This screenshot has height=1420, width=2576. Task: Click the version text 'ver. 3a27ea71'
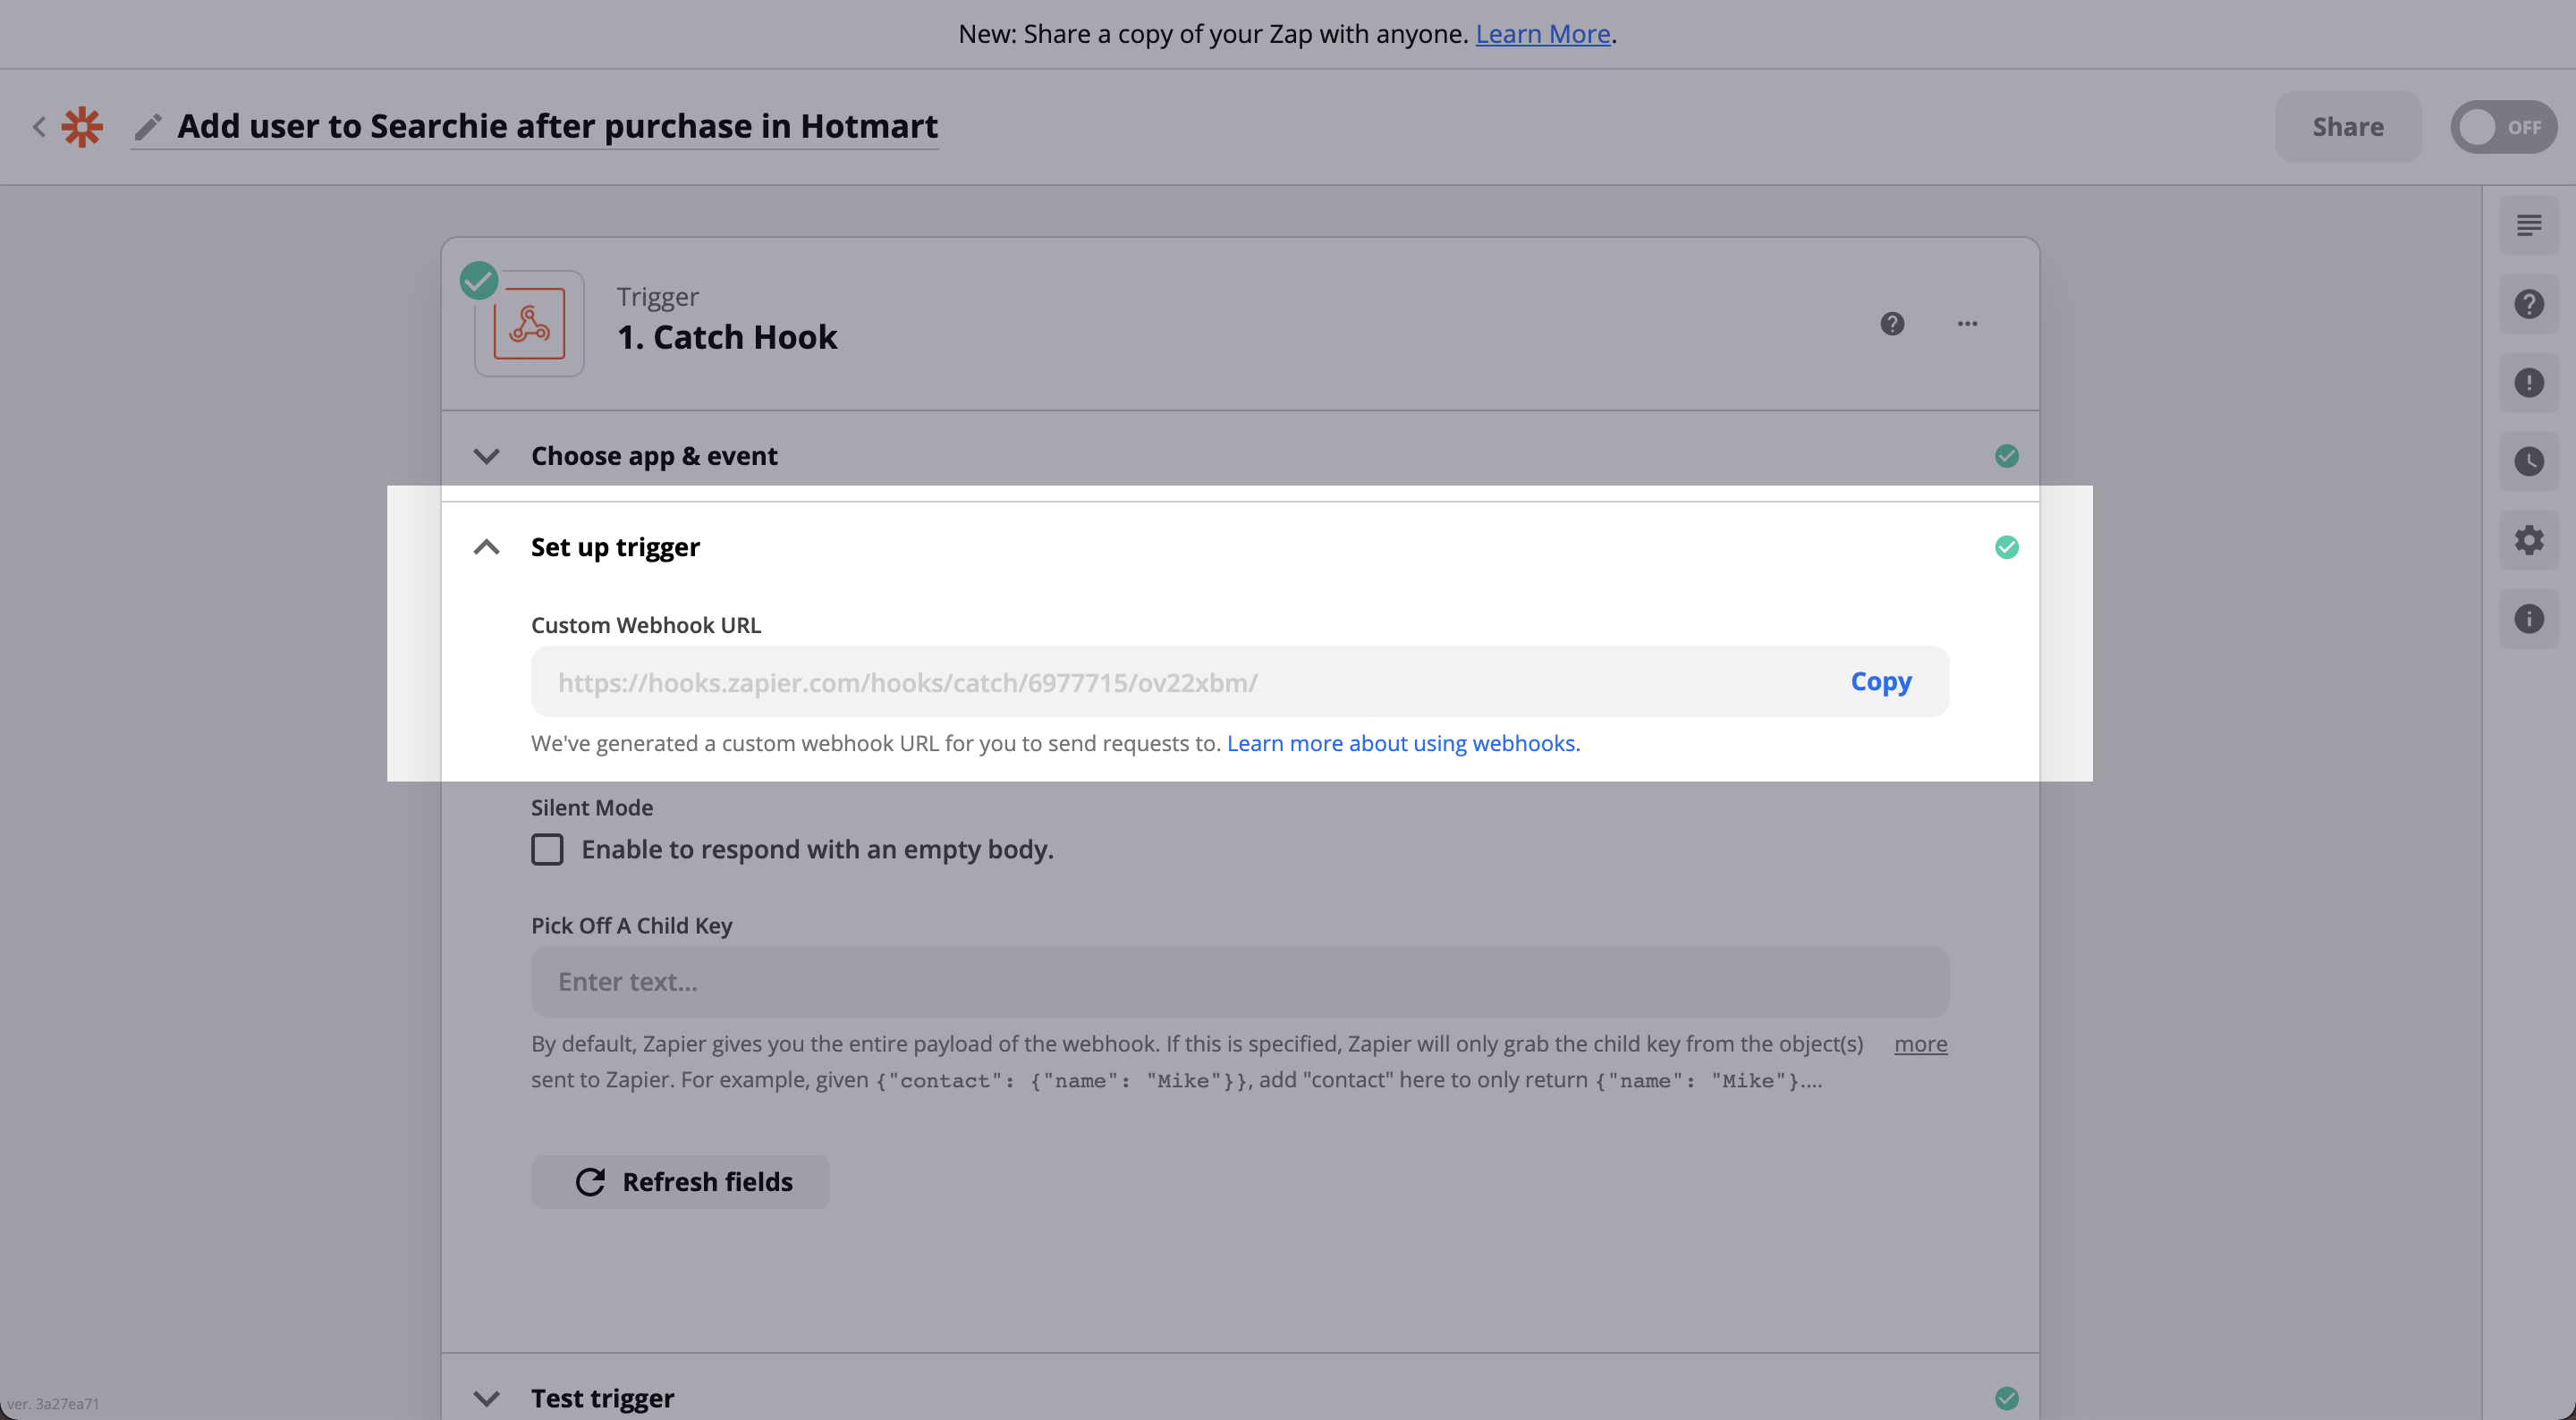point(52,1403)
